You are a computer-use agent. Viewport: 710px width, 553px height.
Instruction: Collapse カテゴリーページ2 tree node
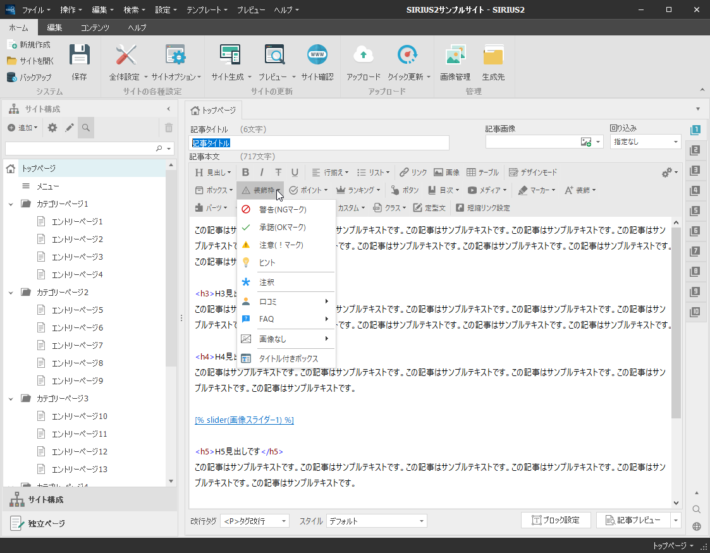pyautogui.click(x=11, y=293)
